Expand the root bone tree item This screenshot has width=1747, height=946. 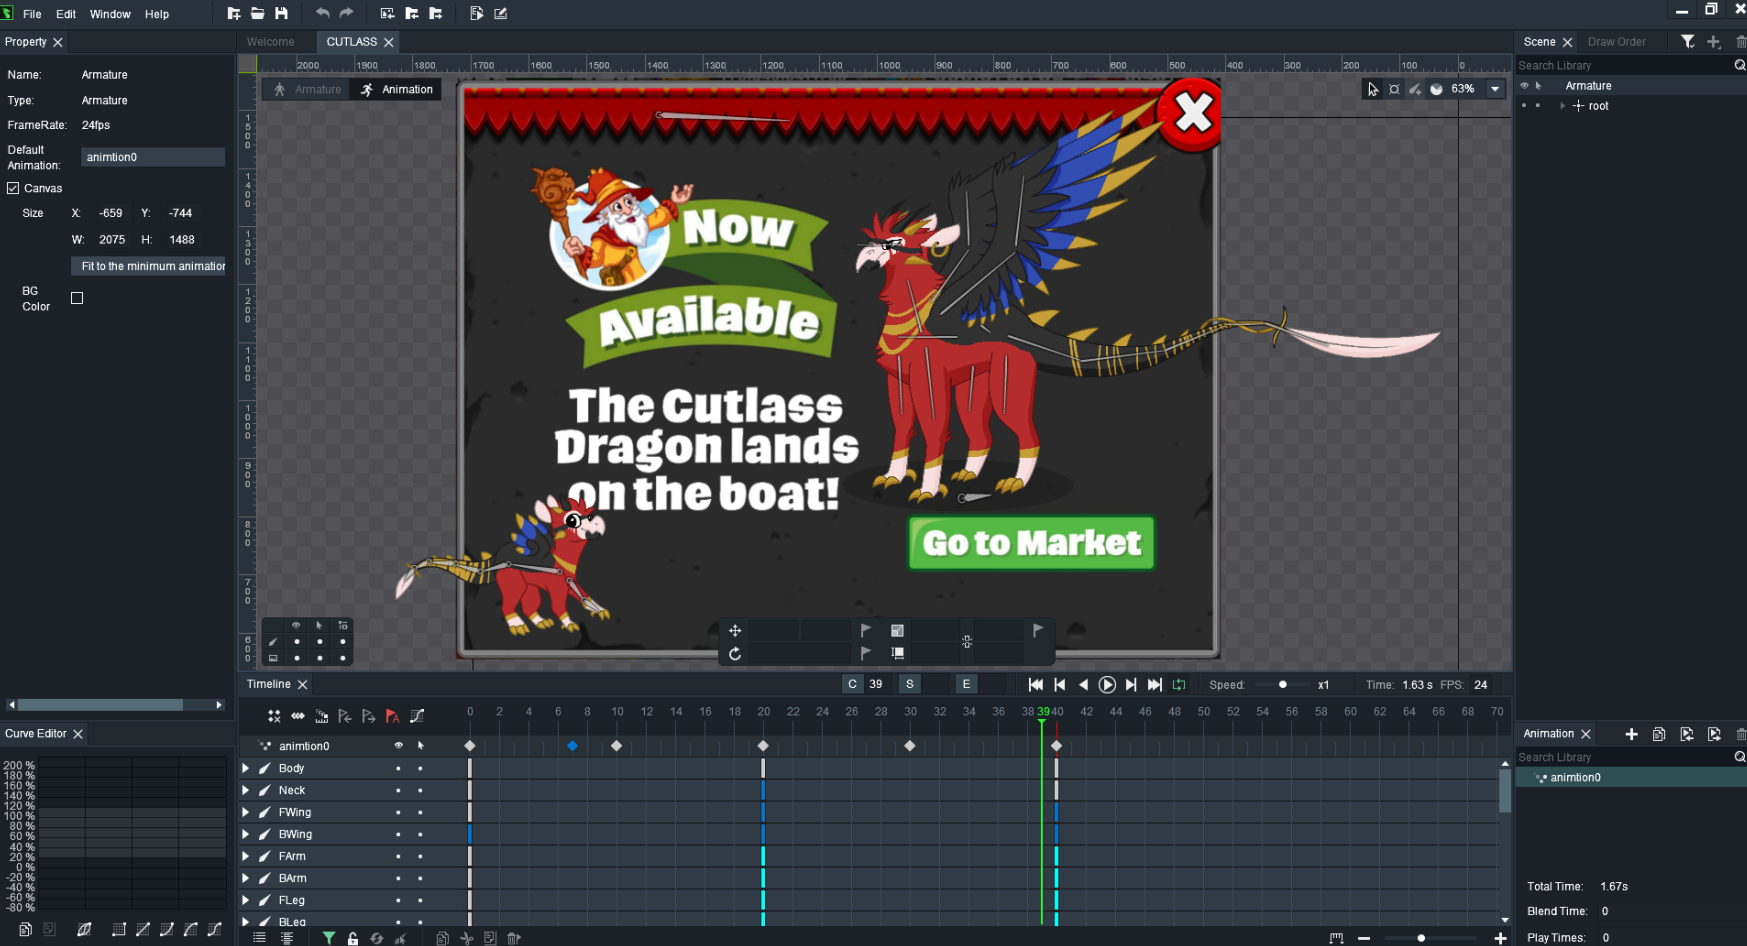pos(1562,106)
